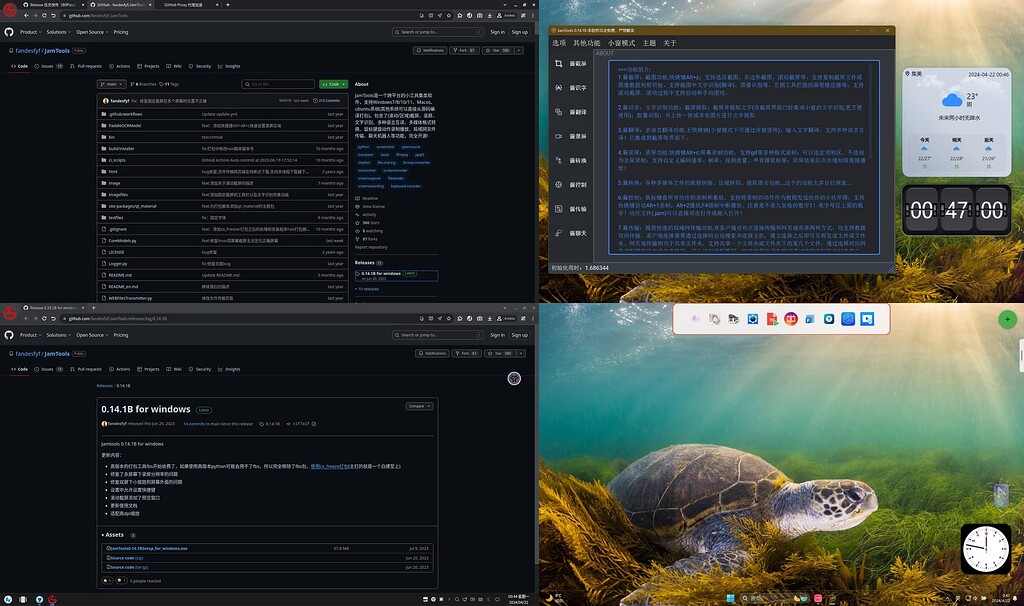Collapse the Assets section of the release

(x=114, y=536)
